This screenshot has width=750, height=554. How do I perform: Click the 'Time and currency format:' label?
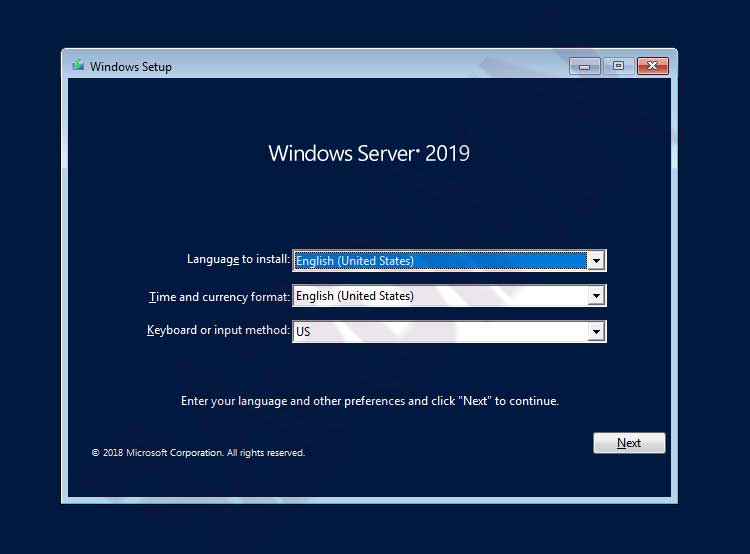(x=220, y=297)
